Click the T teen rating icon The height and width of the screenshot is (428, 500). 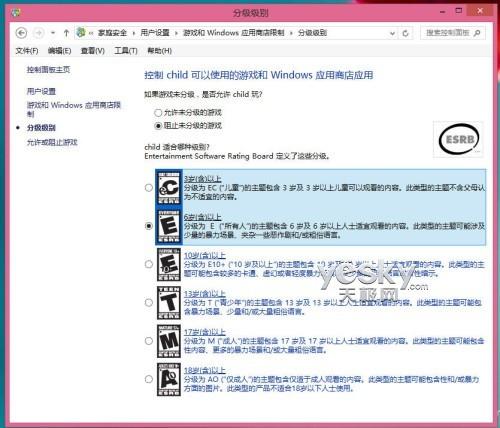click(x=169, y=303)
